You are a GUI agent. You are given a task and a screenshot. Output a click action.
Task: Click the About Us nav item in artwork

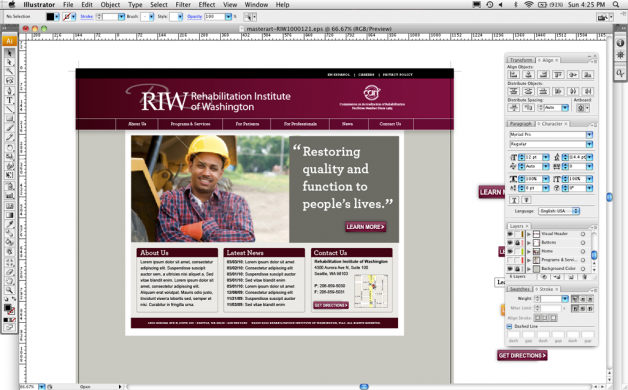(137, 124)
